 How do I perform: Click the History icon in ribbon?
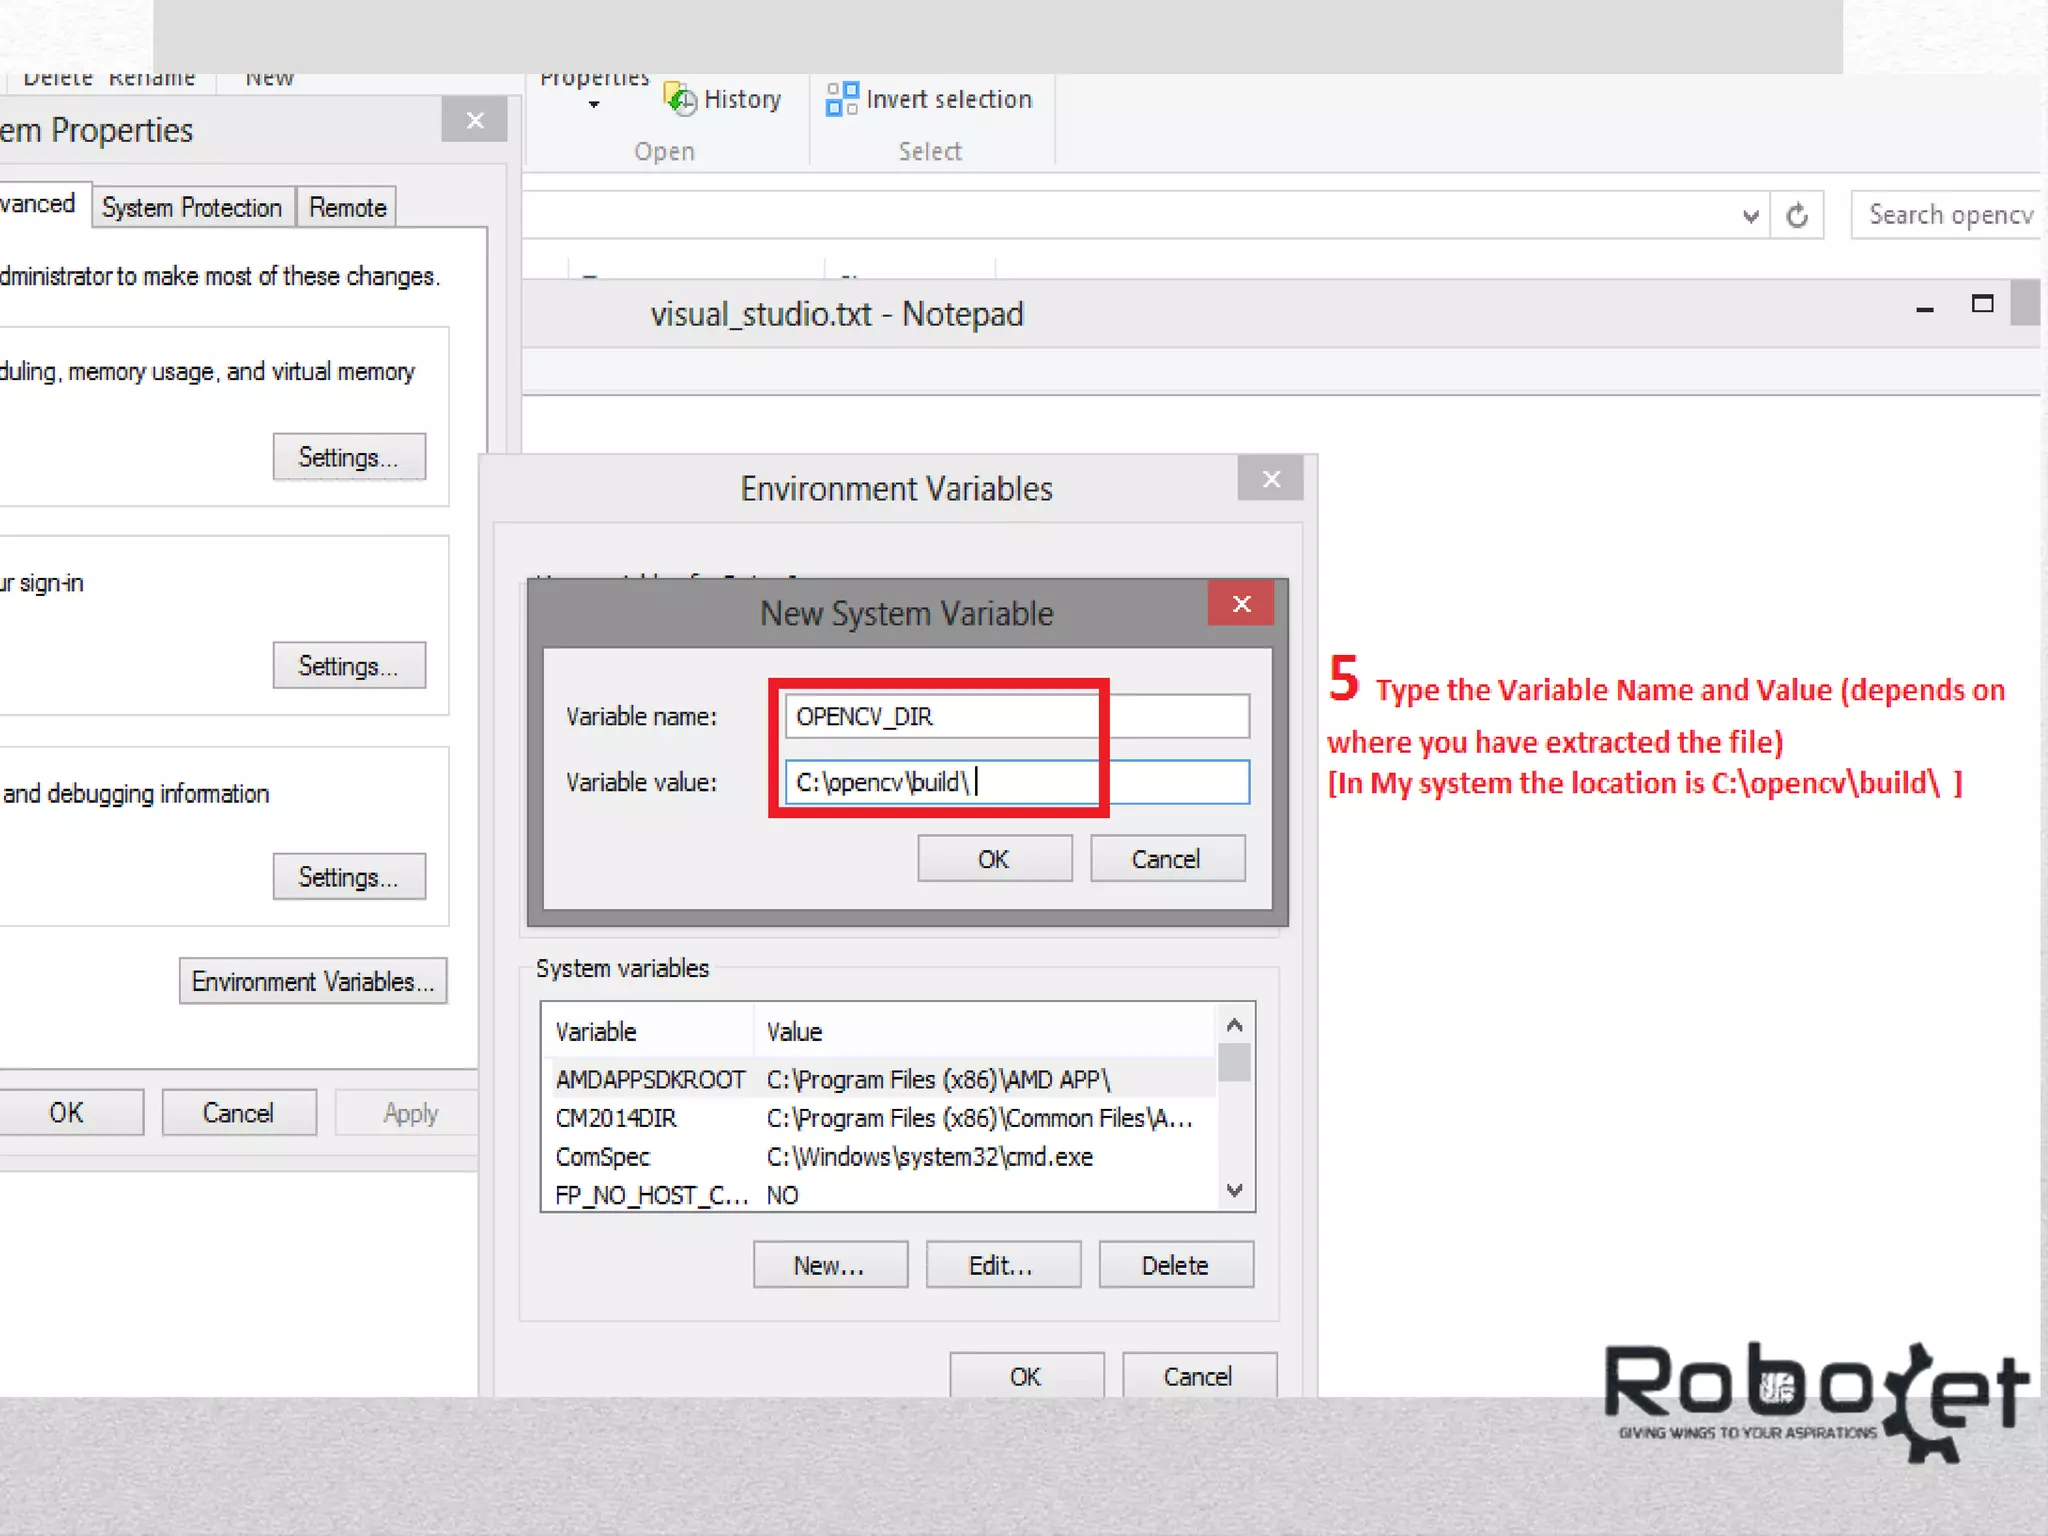point(681,99)
